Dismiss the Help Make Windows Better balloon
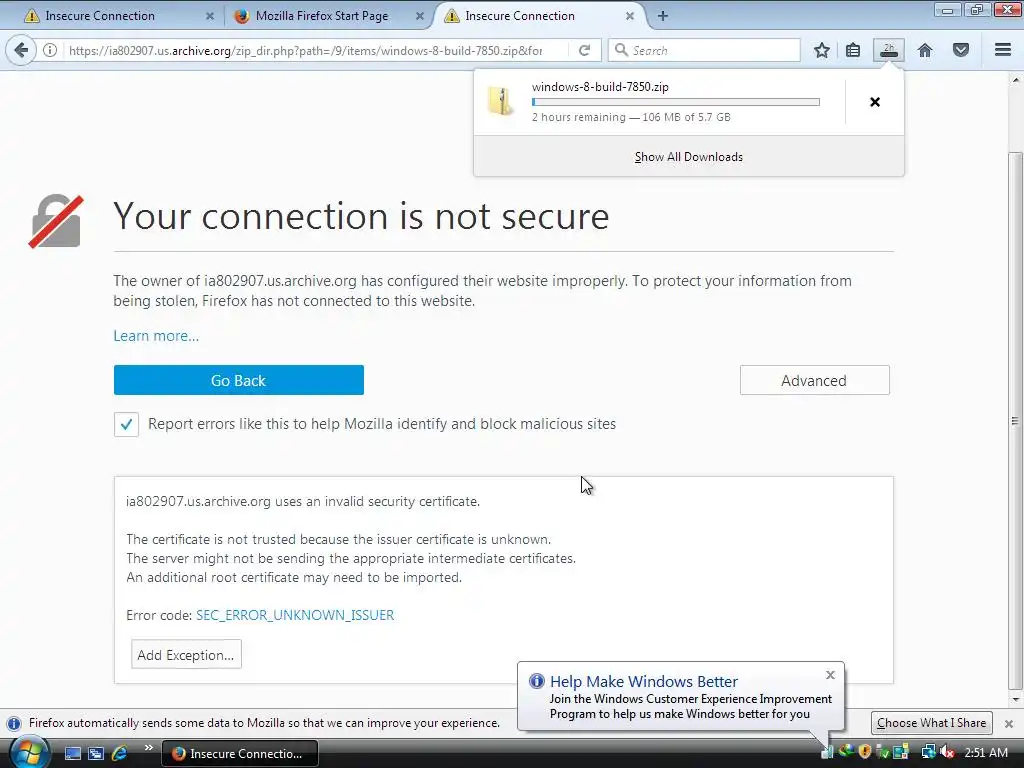Viewport: 1024px width, 768px height. [830, 675]
